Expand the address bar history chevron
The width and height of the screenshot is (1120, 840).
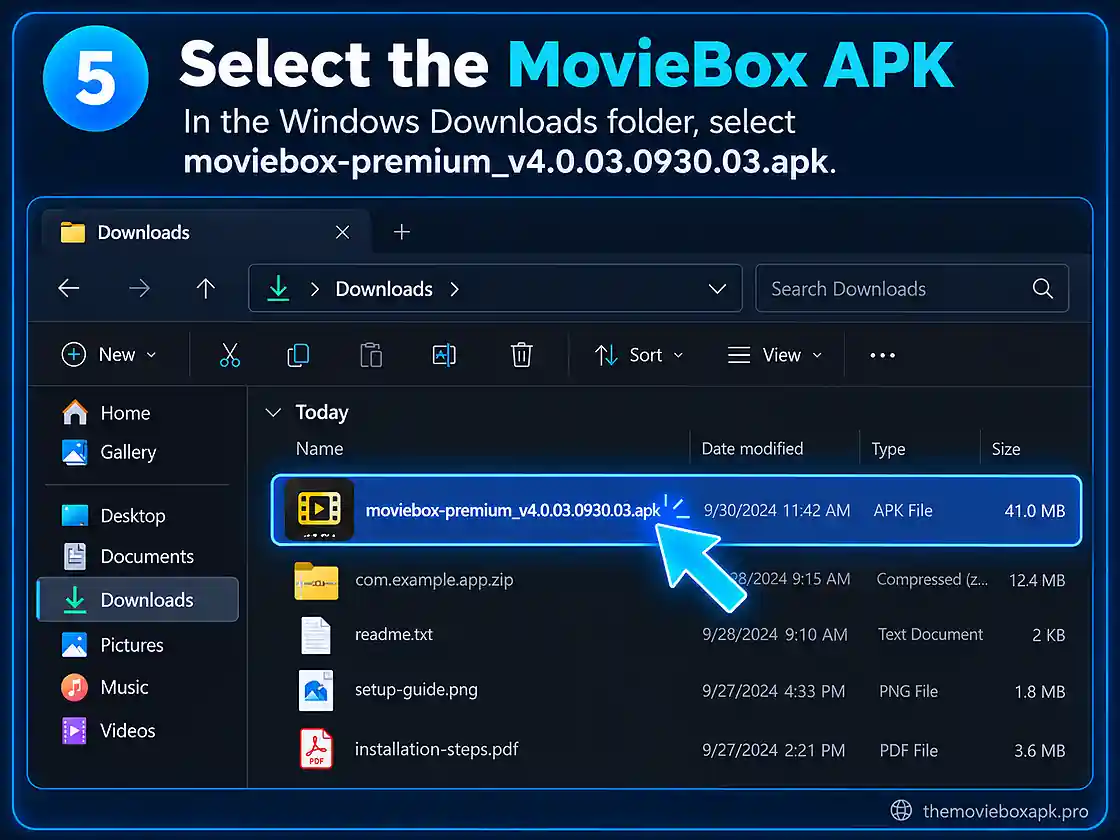717,289
